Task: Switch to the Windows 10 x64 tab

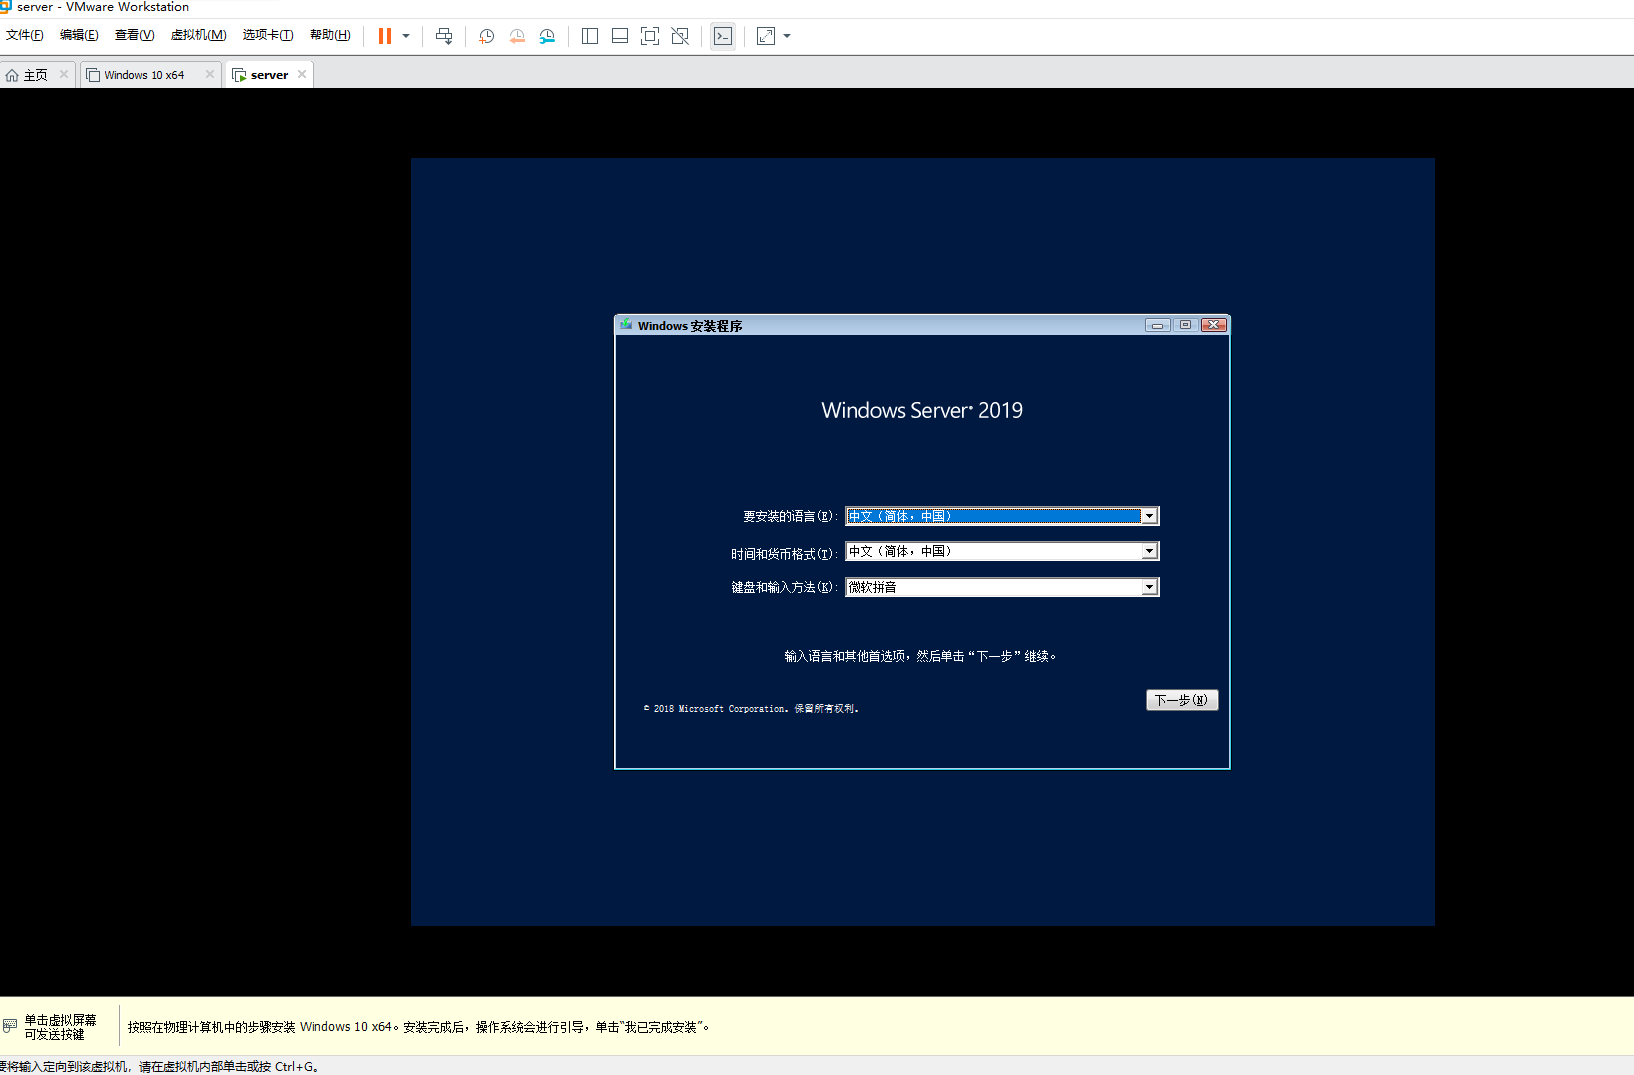Action: pyautogui.click(x=144, y=73)
